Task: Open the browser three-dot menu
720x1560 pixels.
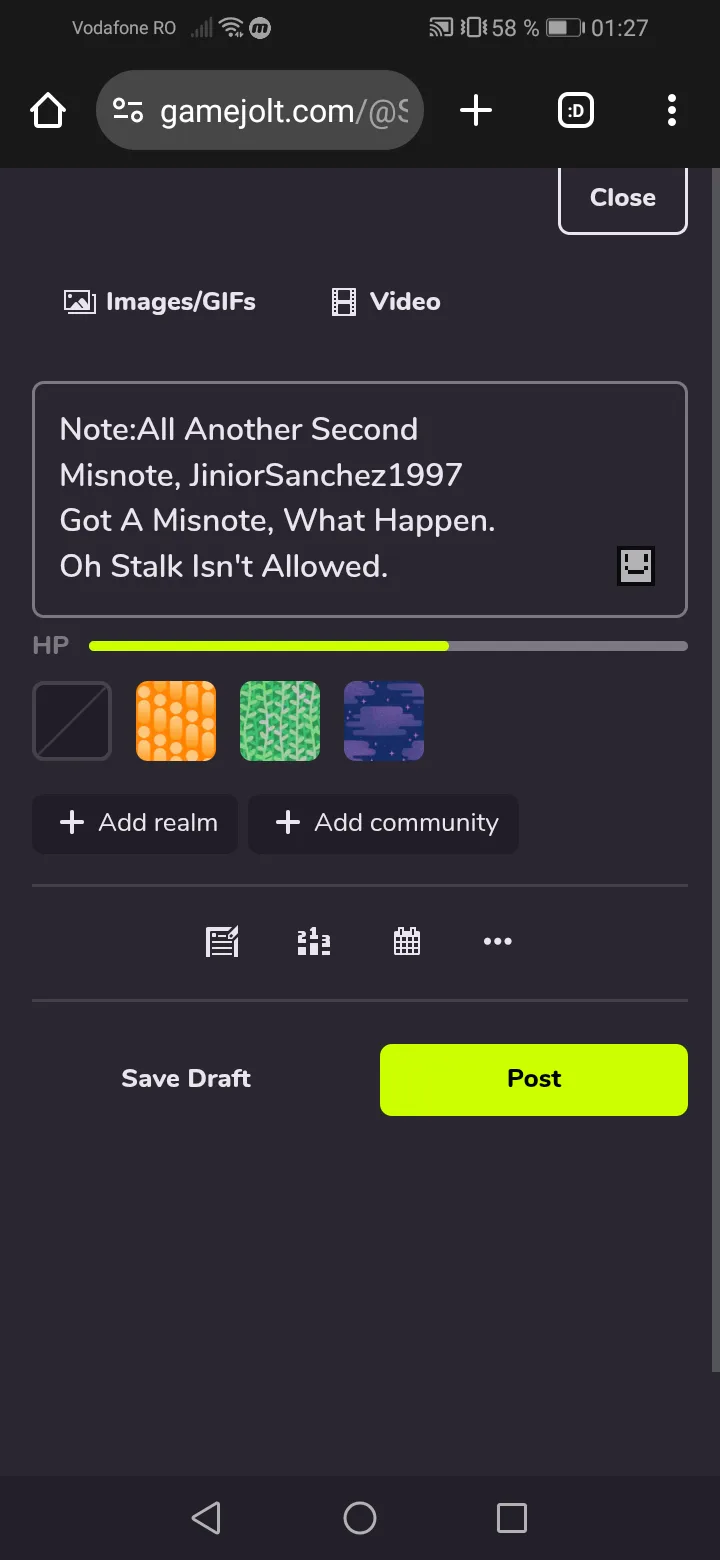Action: point(671,111)
